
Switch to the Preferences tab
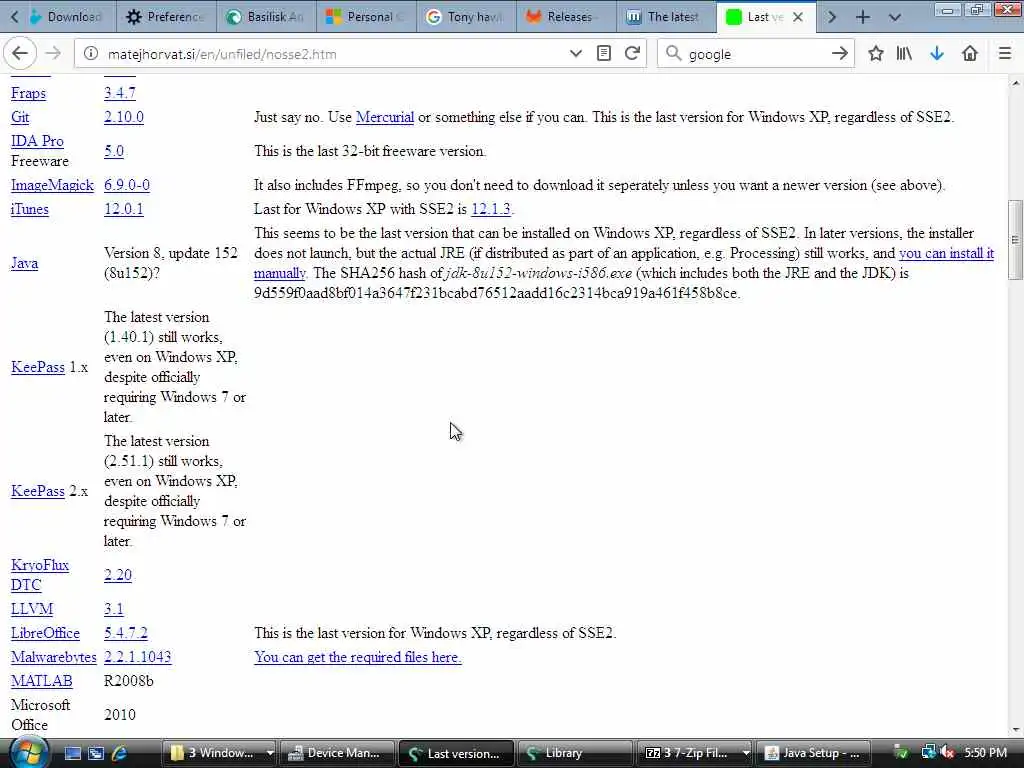pos(166,17)
